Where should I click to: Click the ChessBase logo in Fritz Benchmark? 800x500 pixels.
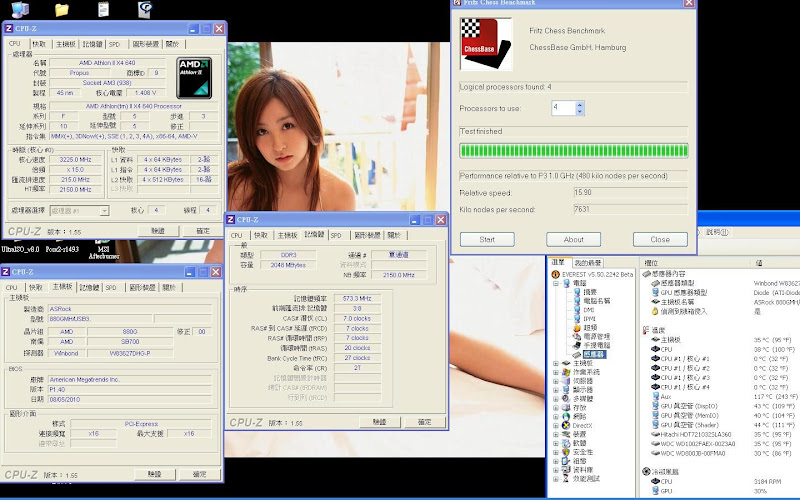point(485,44)
